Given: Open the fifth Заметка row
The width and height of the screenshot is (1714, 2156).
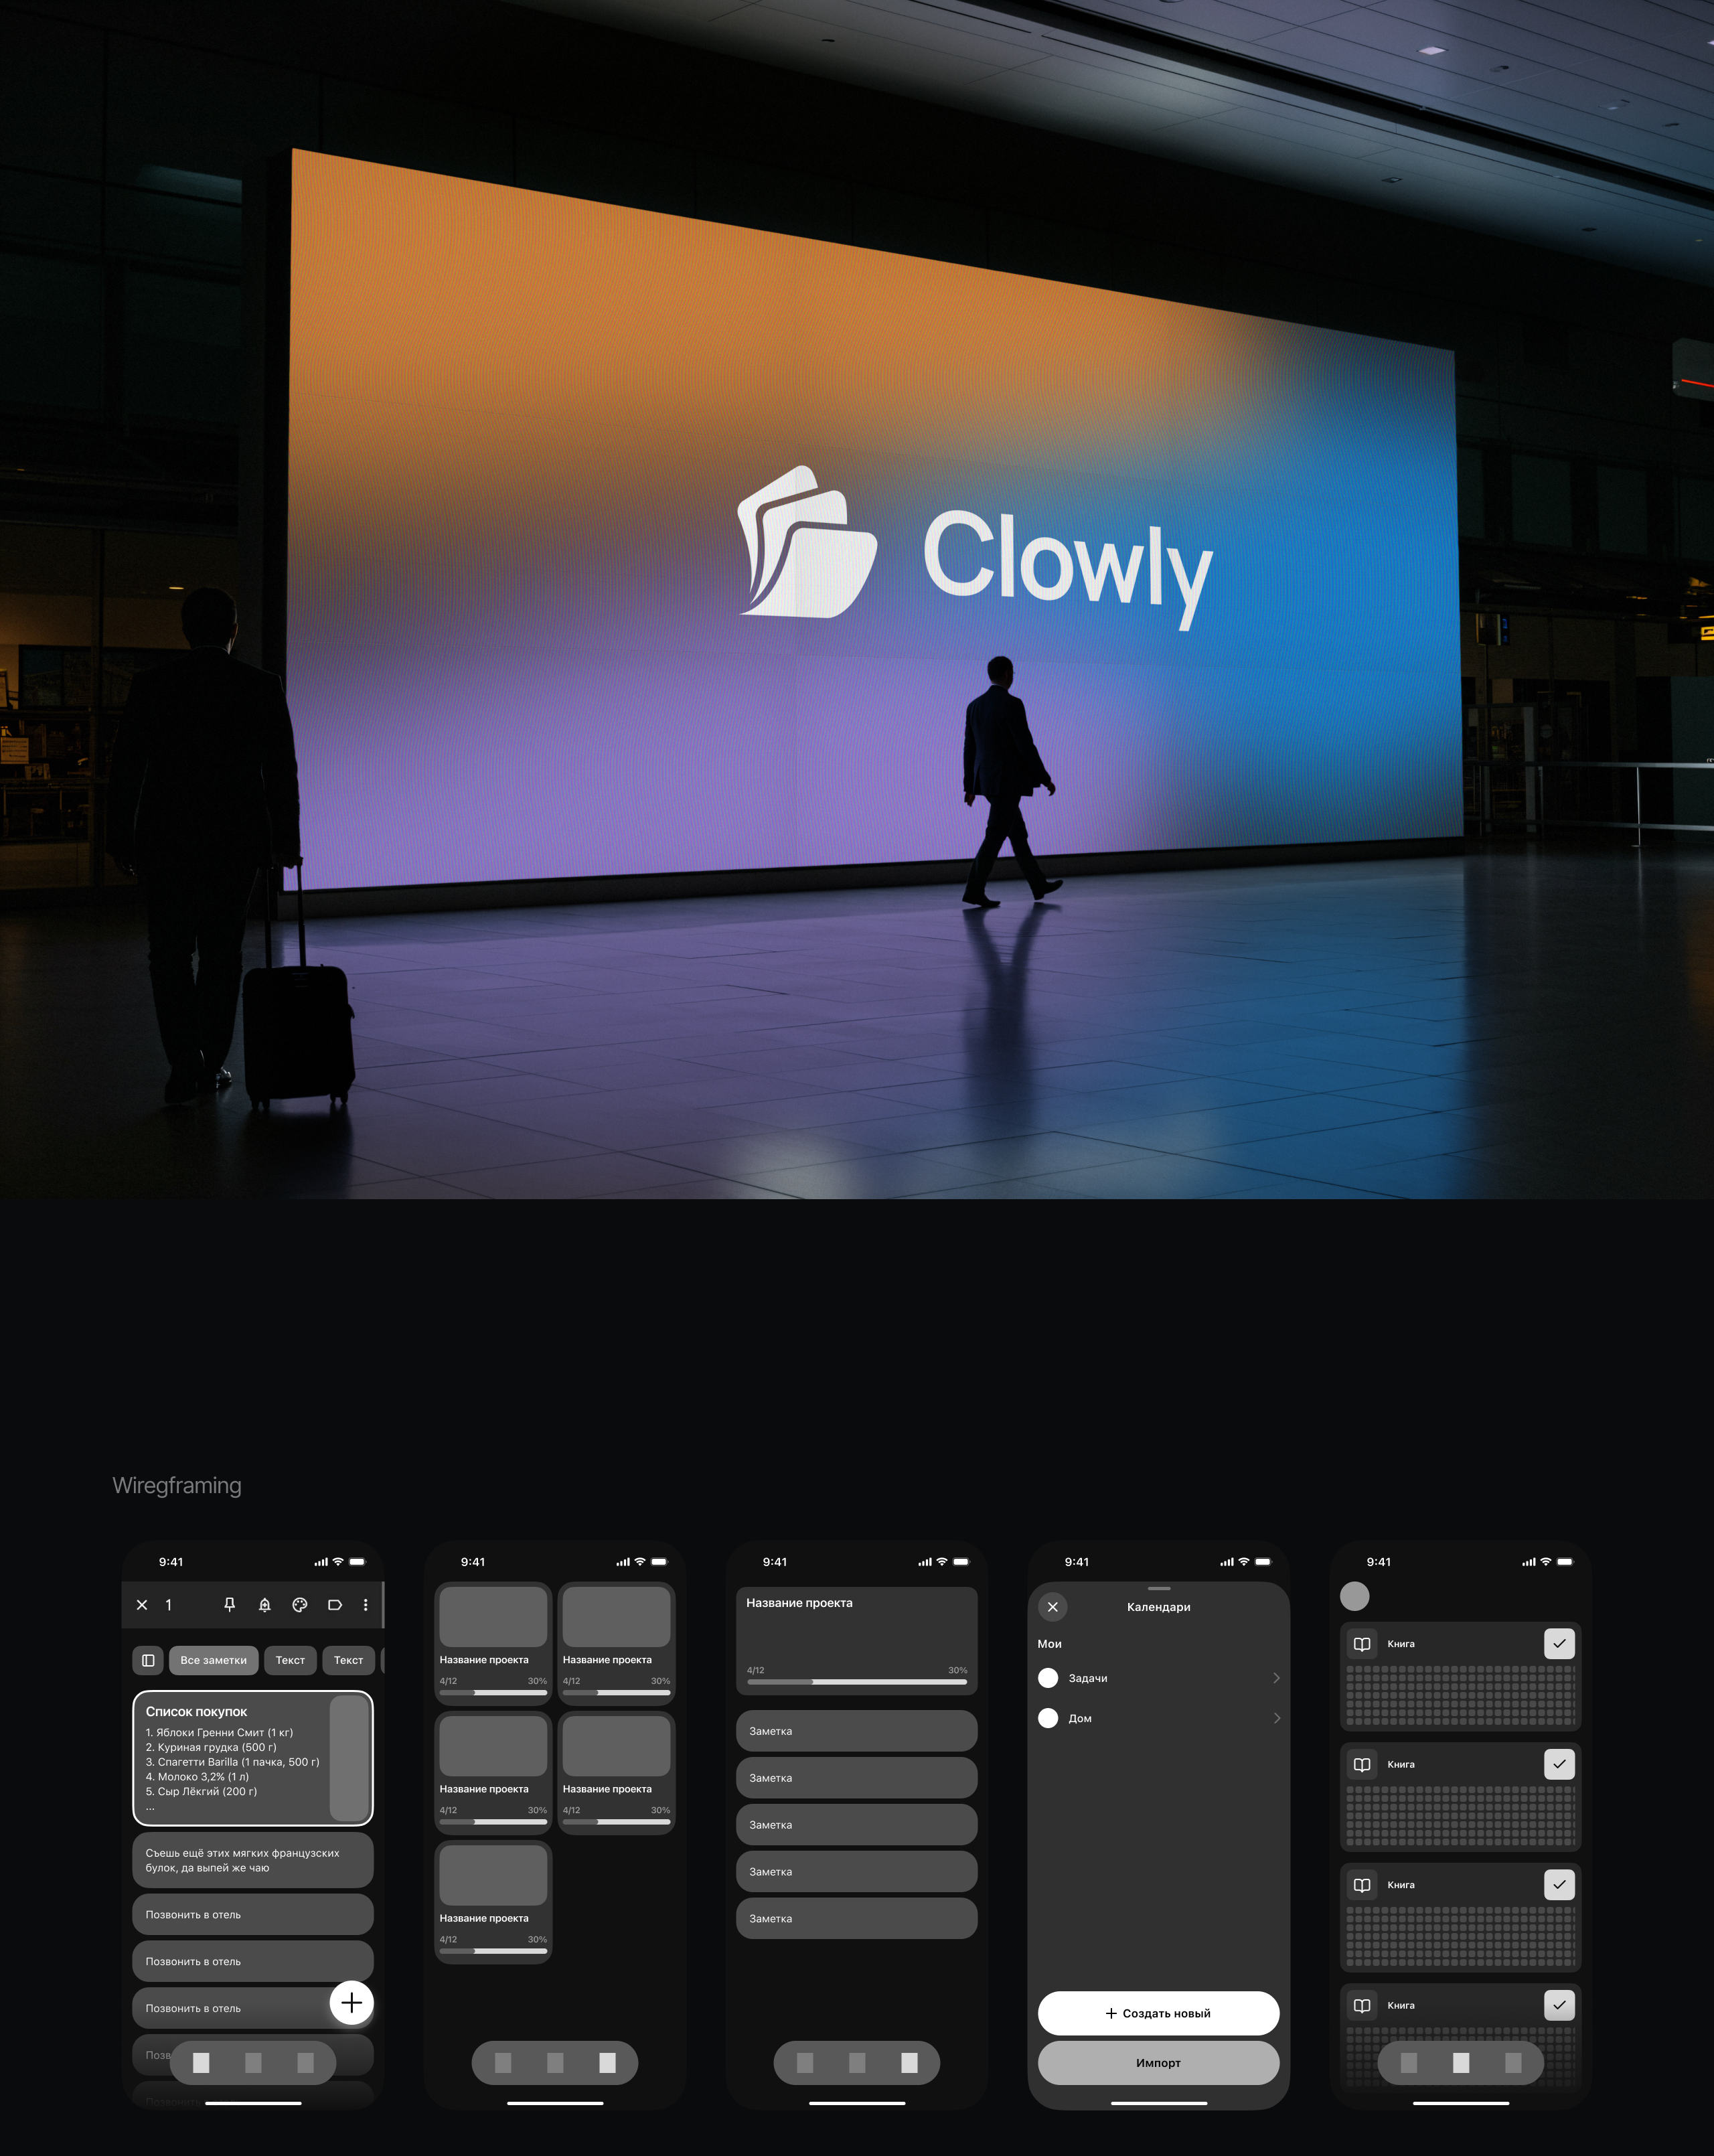Looking at the screenshot, I should click(857, 1918).
